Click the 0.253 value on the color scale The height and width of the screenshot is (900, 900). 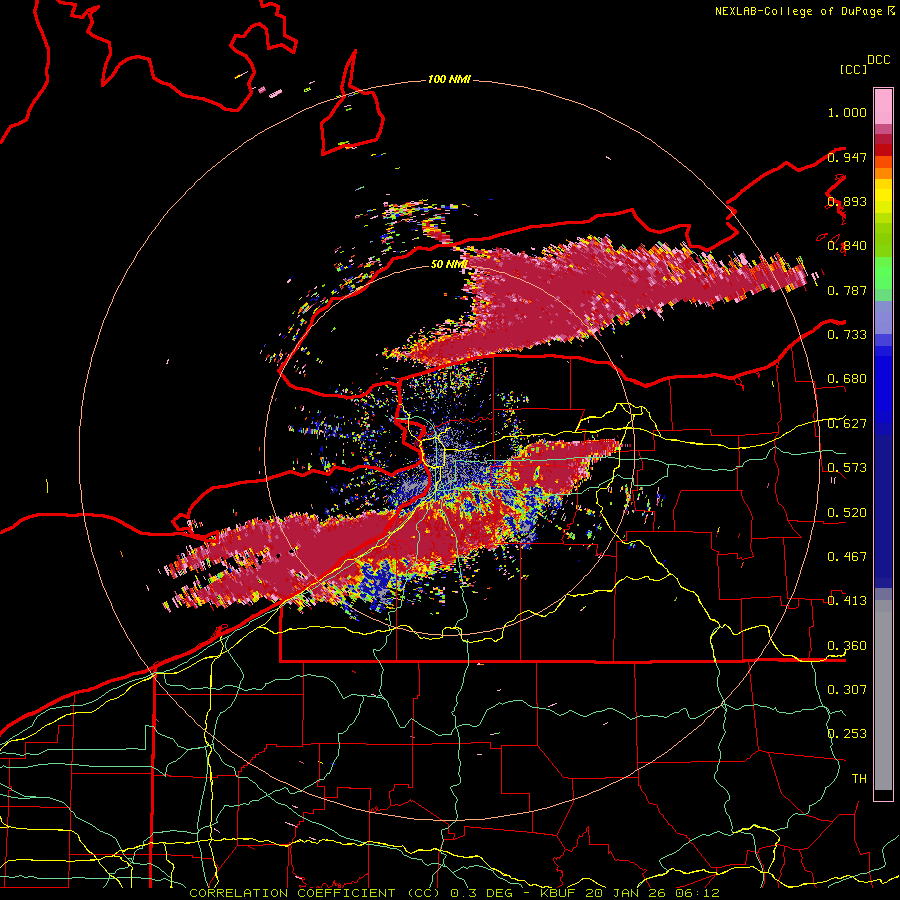[847, 734]
